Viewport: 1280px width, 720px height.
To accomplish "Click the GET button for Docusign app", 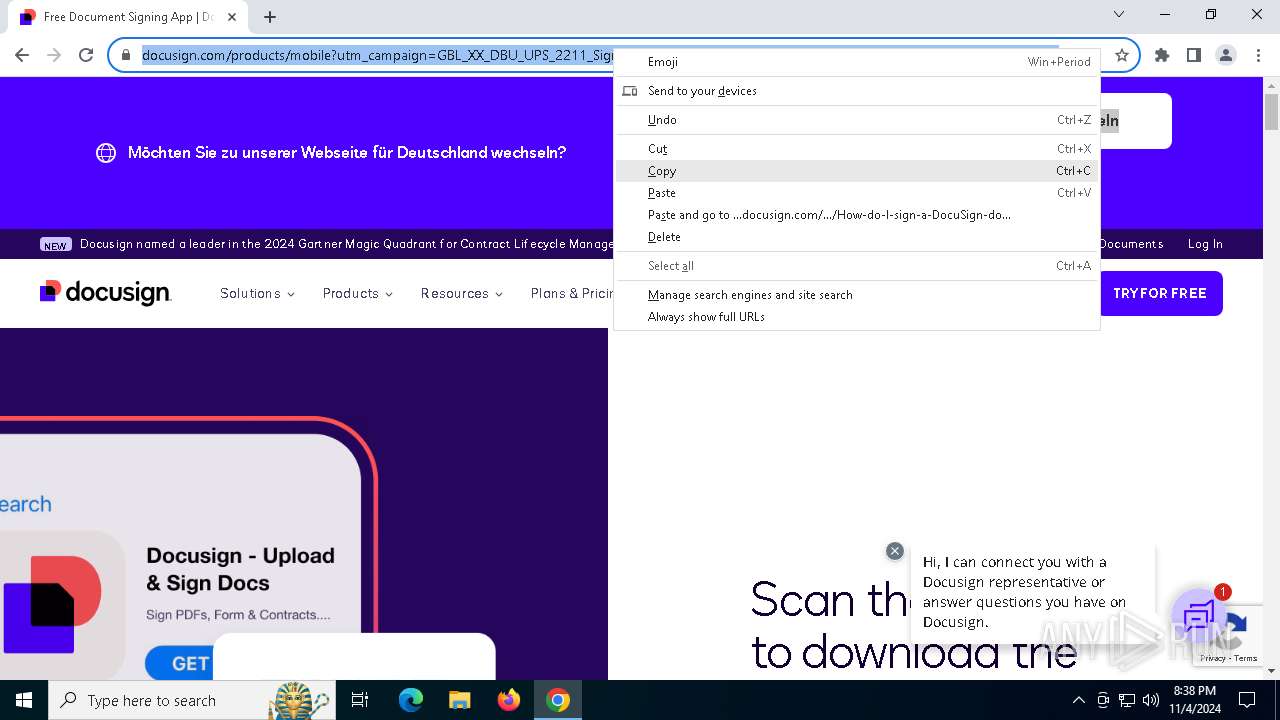I will point(178,663).
